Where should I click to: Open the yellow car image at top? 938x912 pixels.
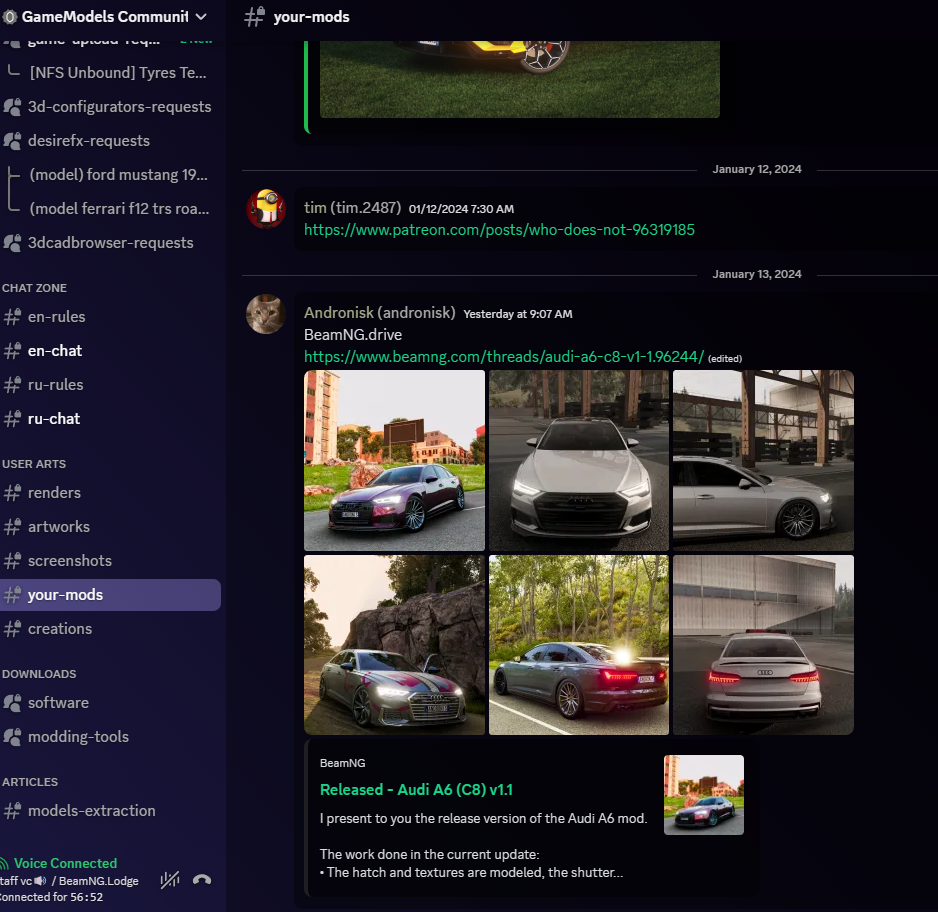(519, 79)
